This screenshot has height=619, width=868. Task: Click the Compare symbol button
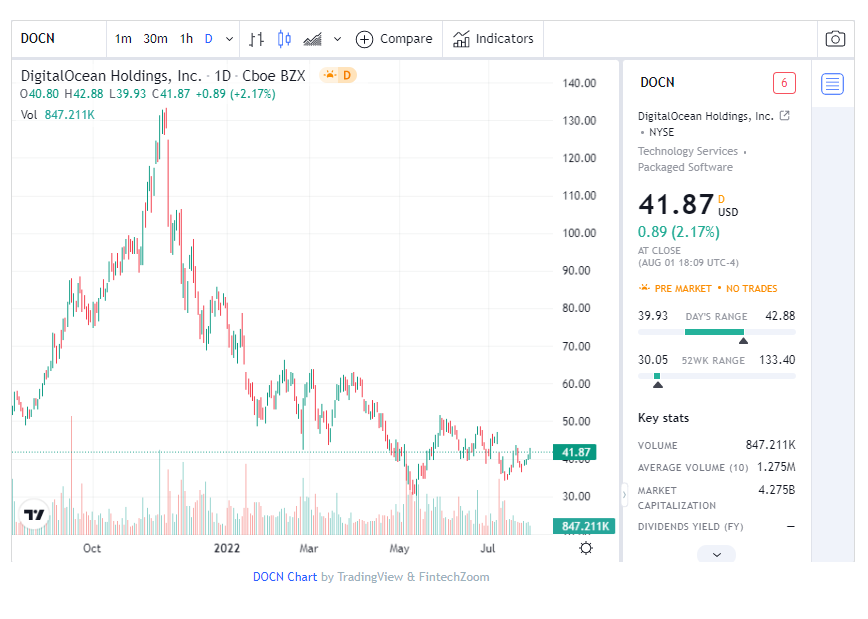[x=394, y=39]
